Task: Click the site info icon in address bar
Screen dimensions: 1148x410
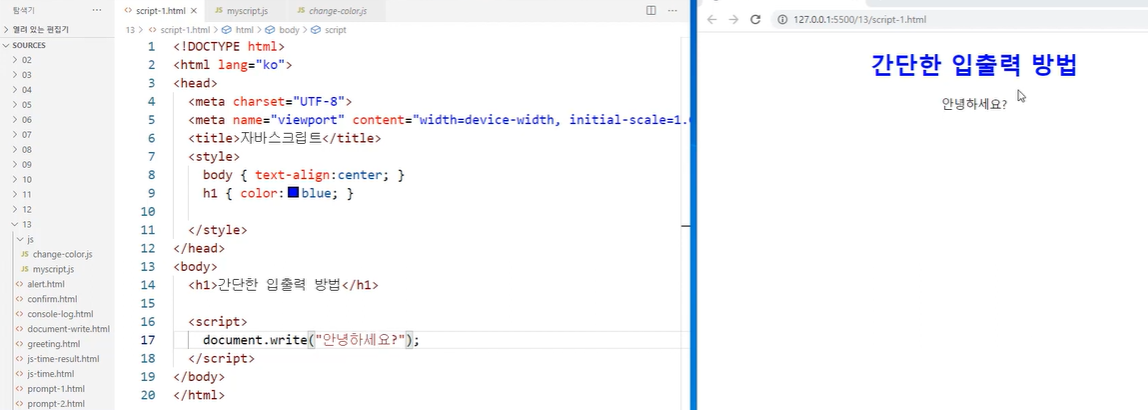Action: point(782,20)
